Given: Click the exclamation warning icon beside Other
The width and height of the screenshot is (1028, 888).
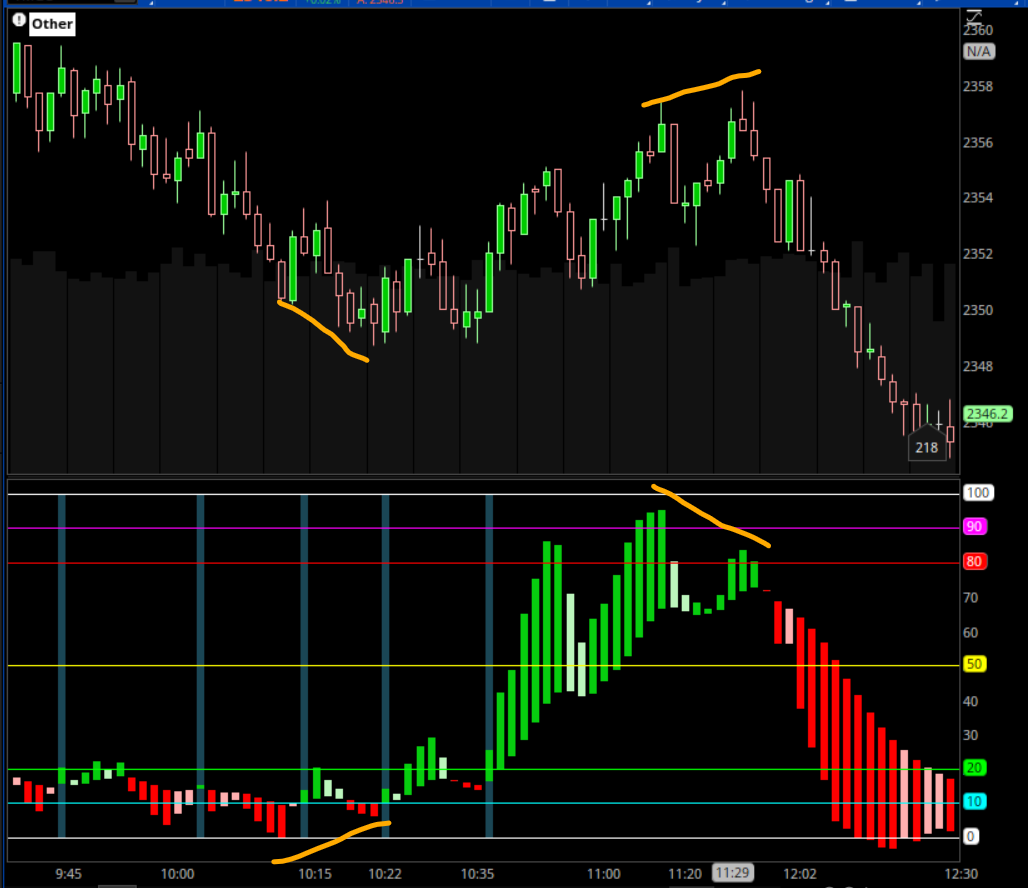Looking at the screenshot, I should (x=18, y=21).
